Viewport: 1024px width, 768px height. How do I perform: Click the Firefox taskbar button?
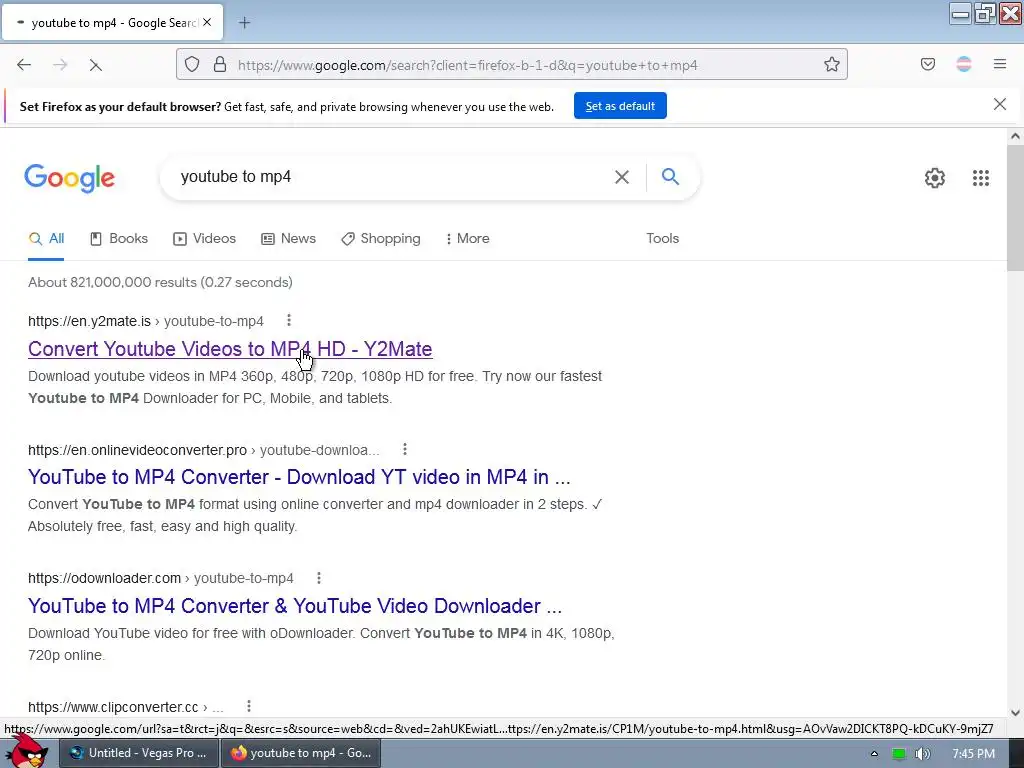[x=300, y=753]
